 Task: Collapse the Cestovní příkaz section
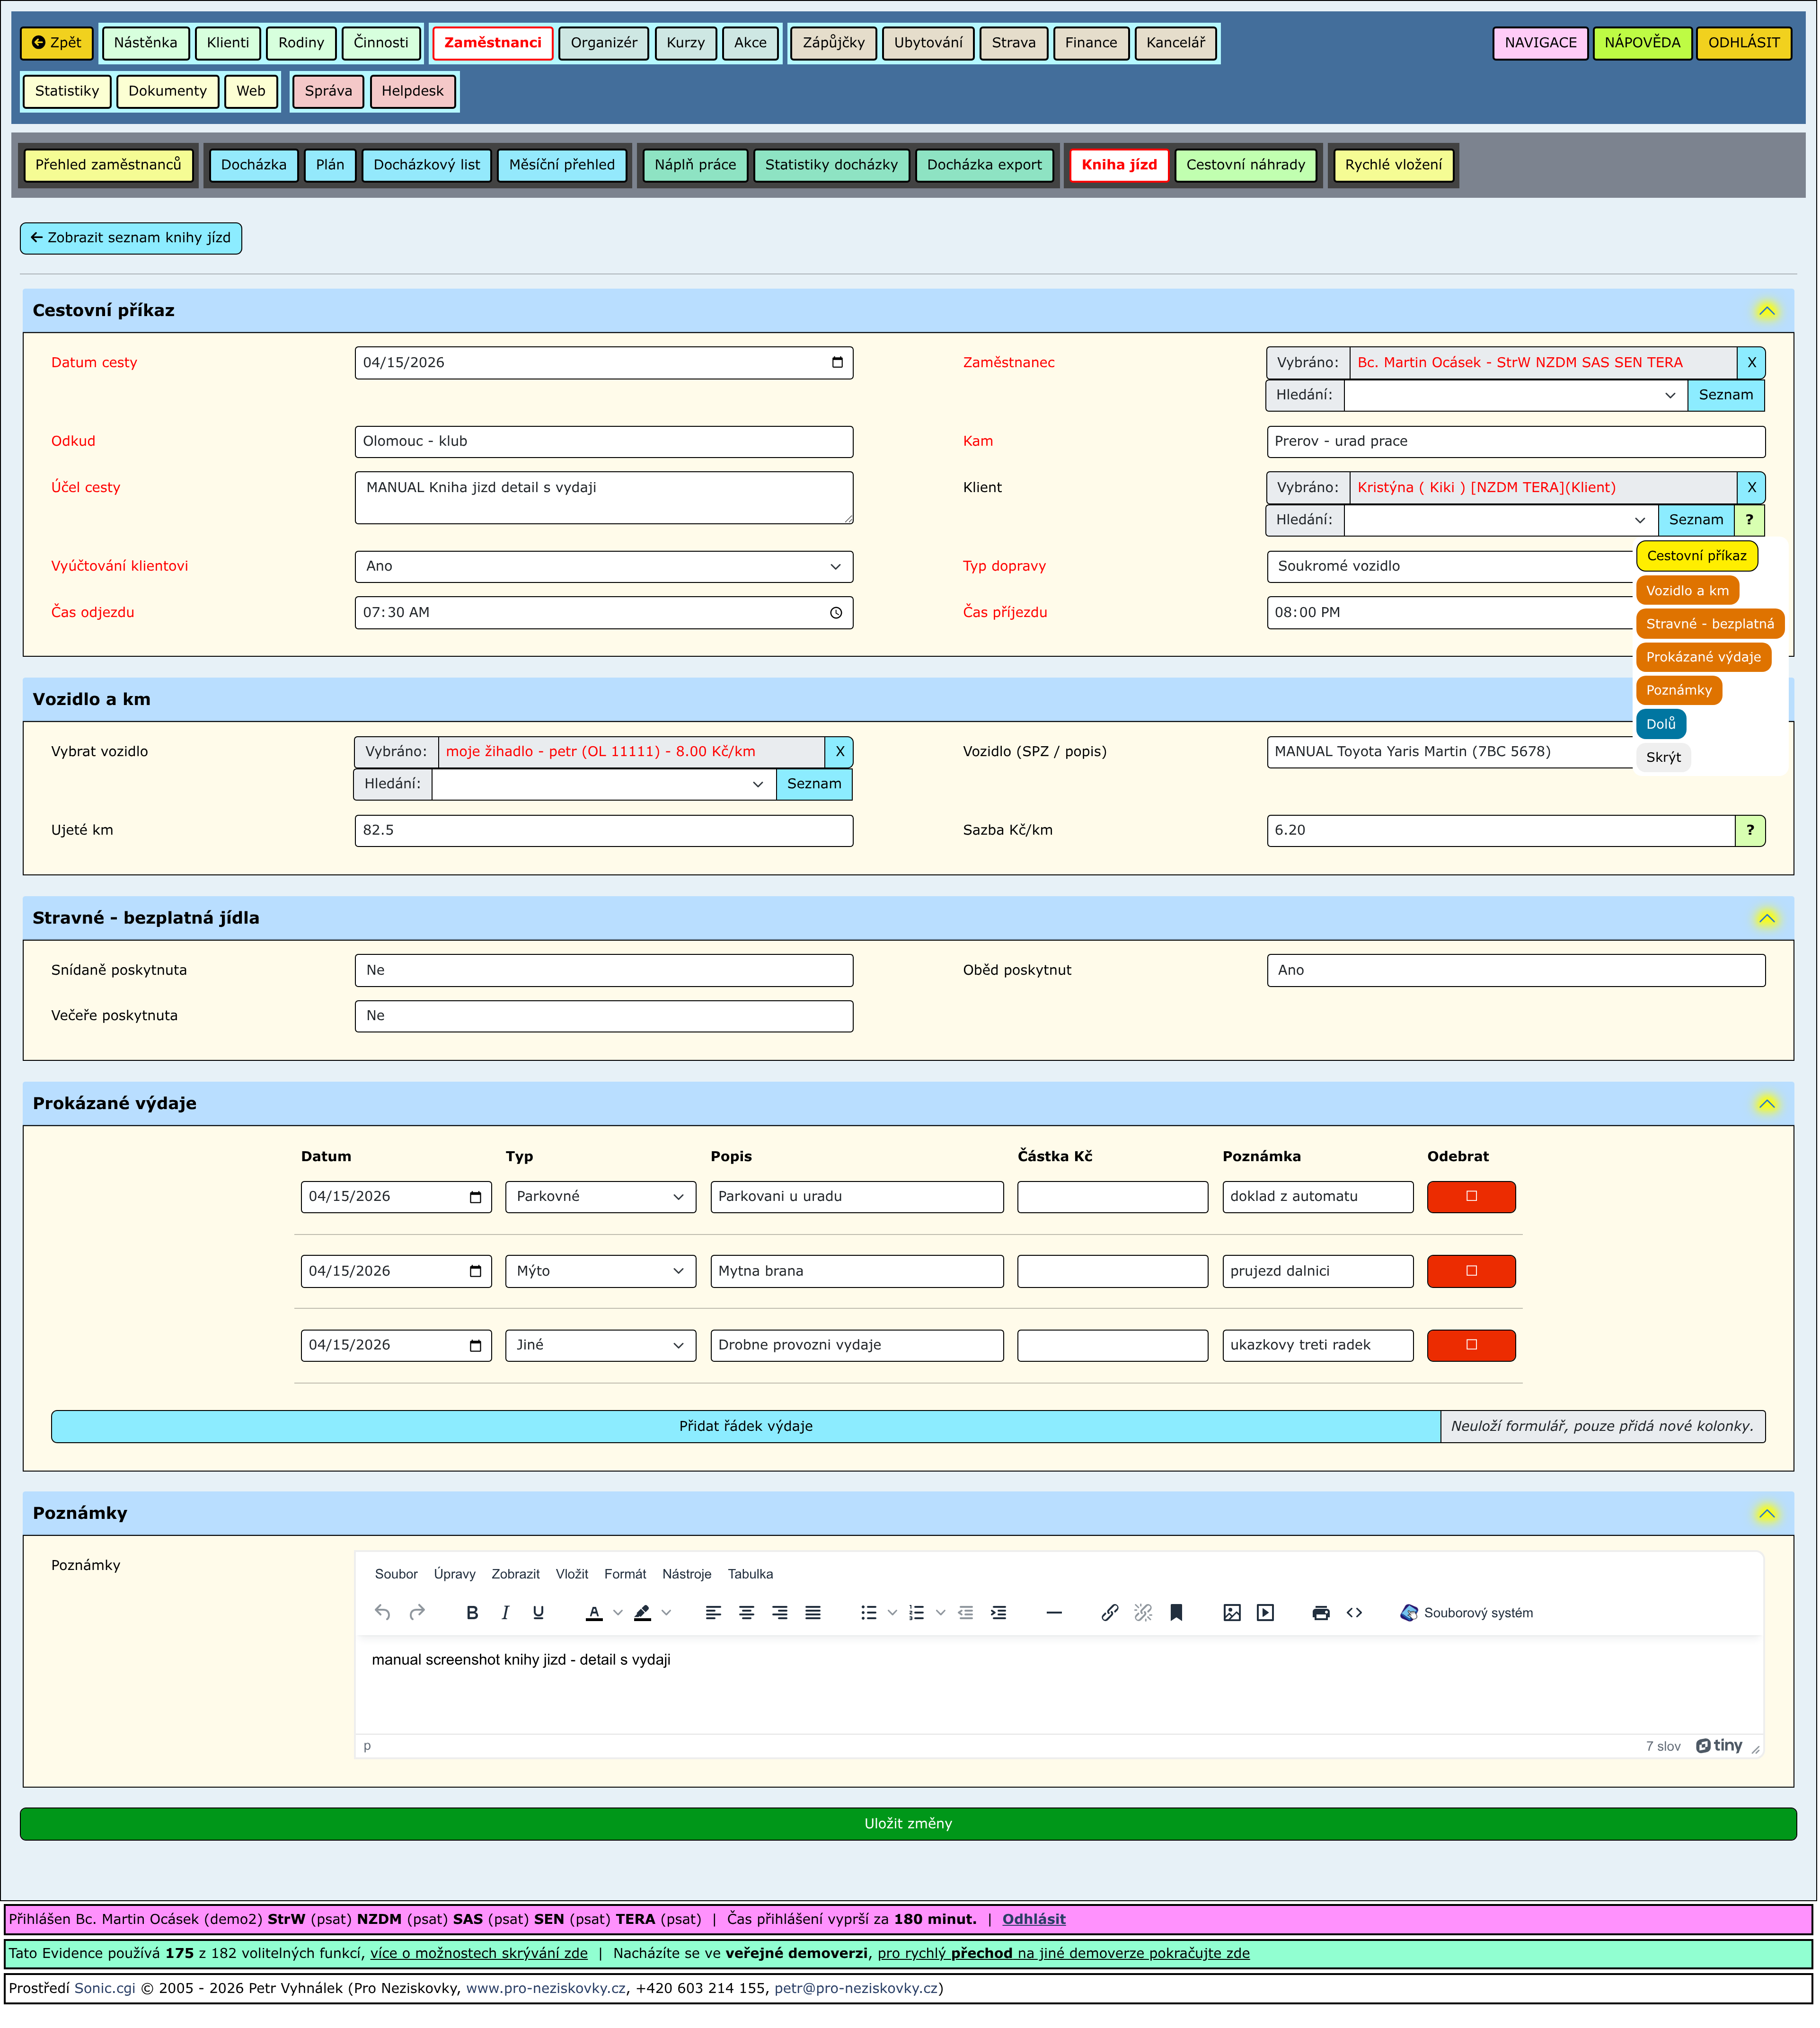coord(1766,311)
